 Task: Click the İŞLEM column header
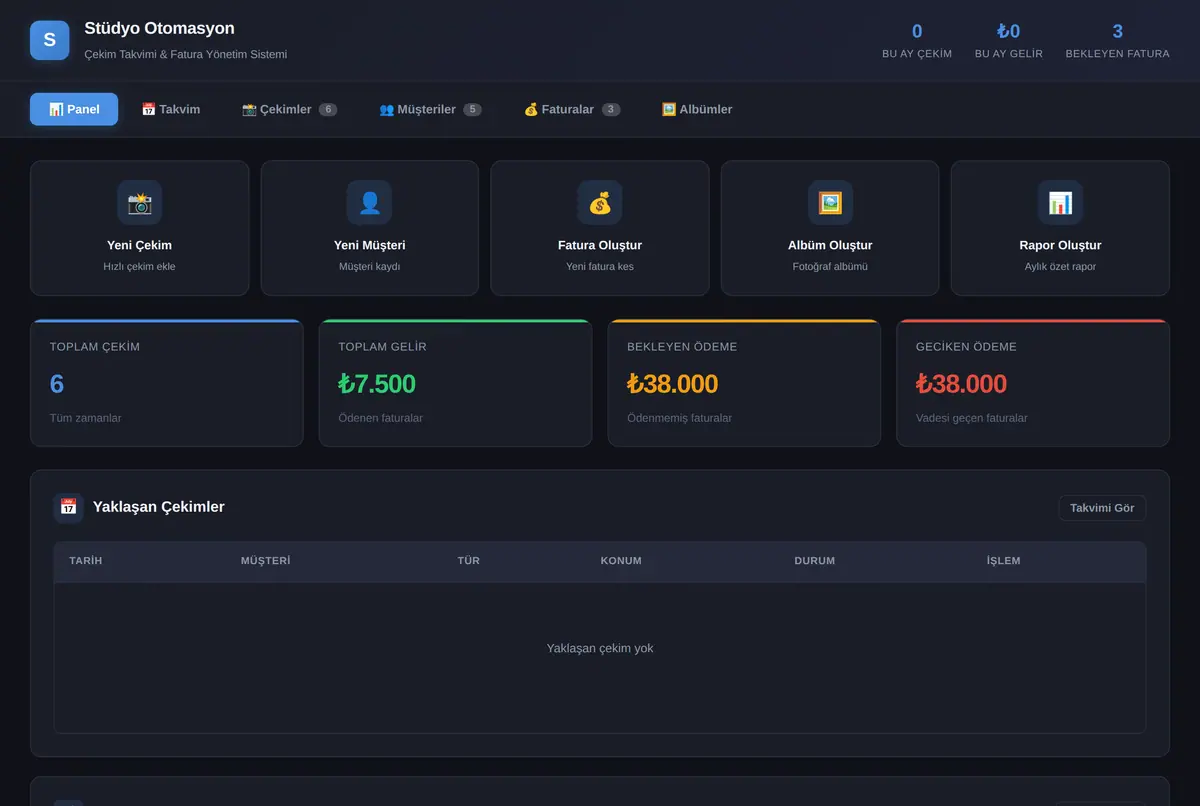click(1004, 561)
